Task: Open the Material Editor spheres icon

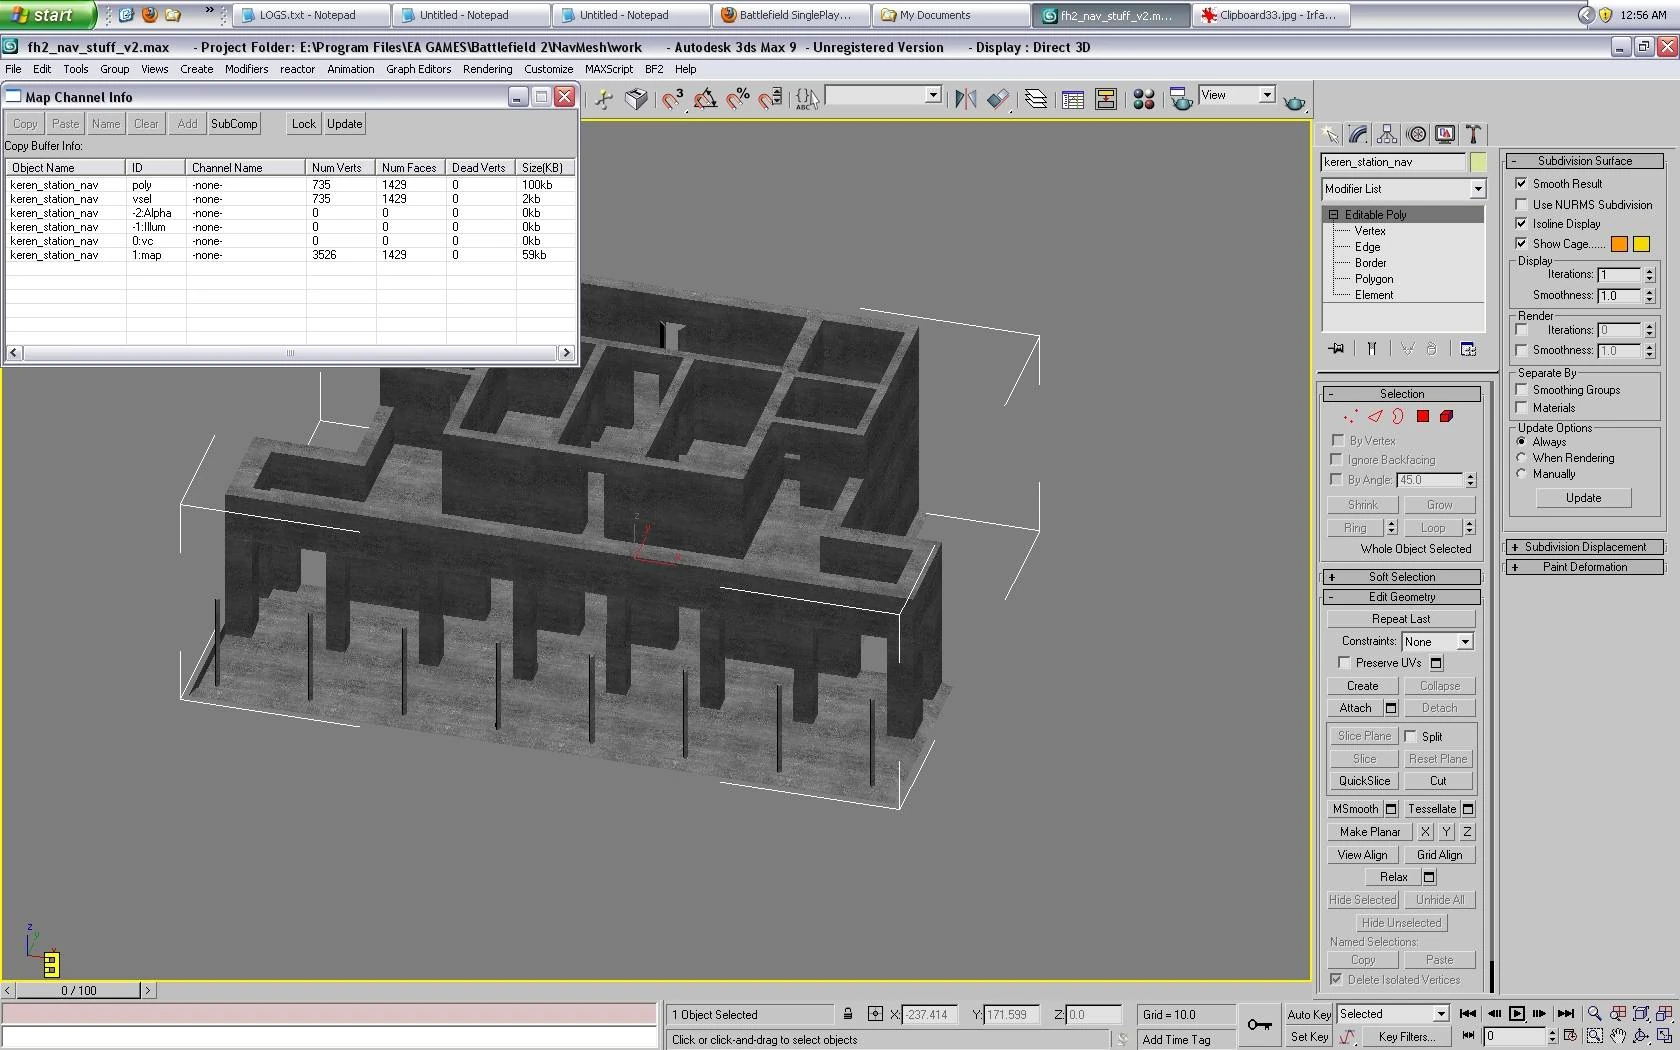Action: 1144,98
